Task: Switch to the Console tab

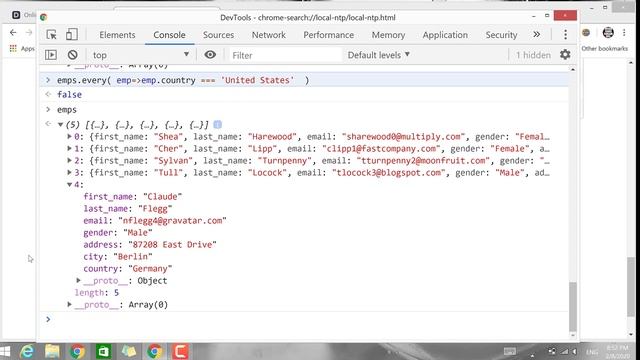Action: (x=169, y=35)
